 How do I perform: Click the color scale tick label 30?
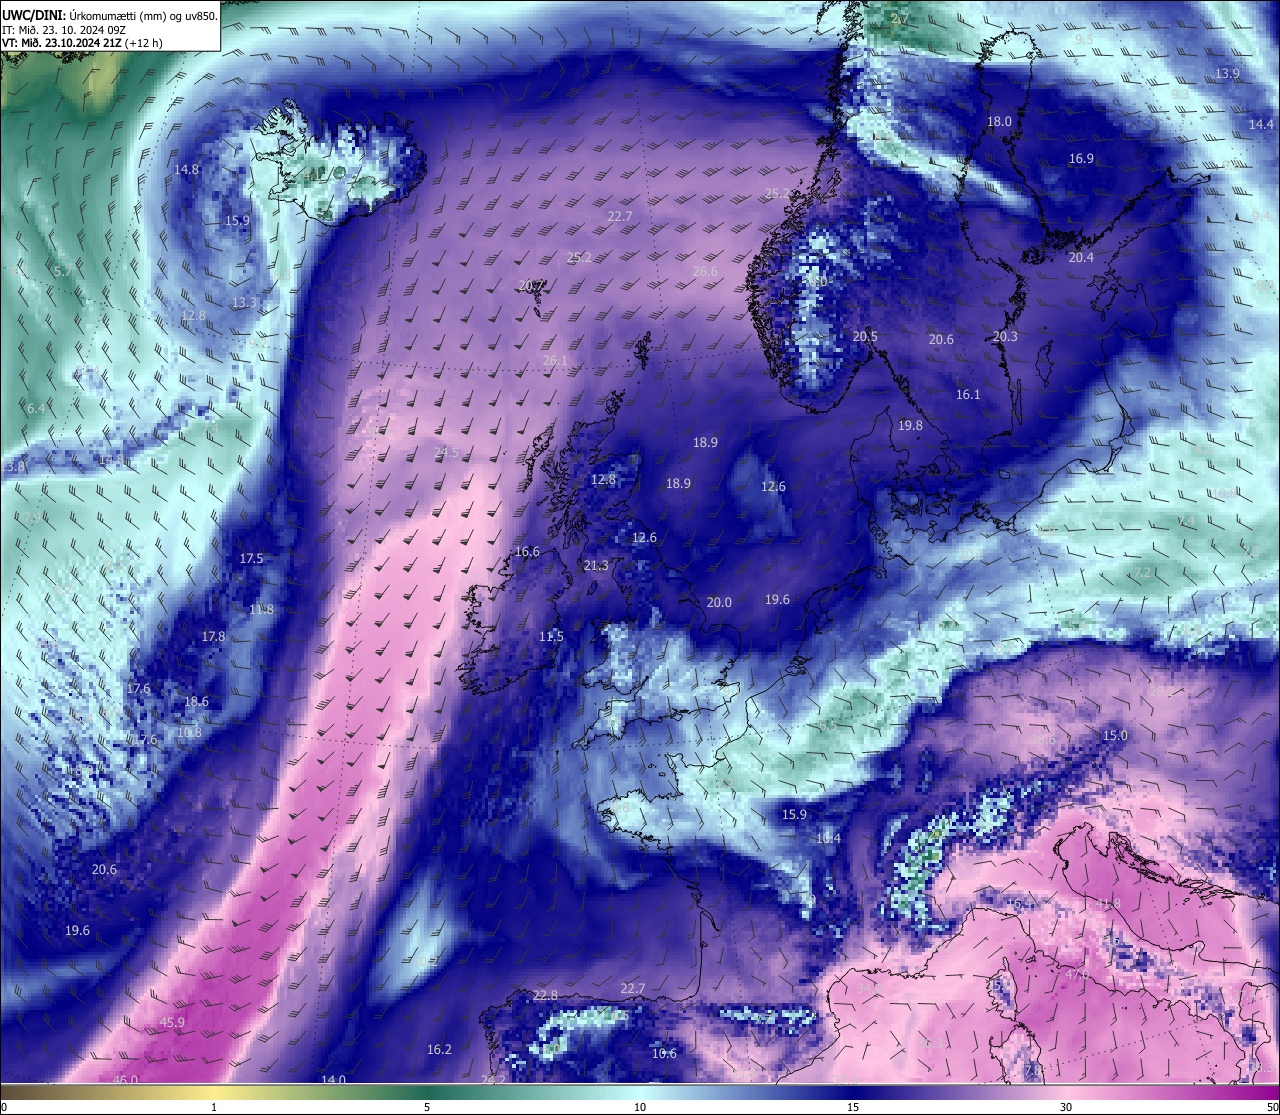[x=1066, y=1108]
